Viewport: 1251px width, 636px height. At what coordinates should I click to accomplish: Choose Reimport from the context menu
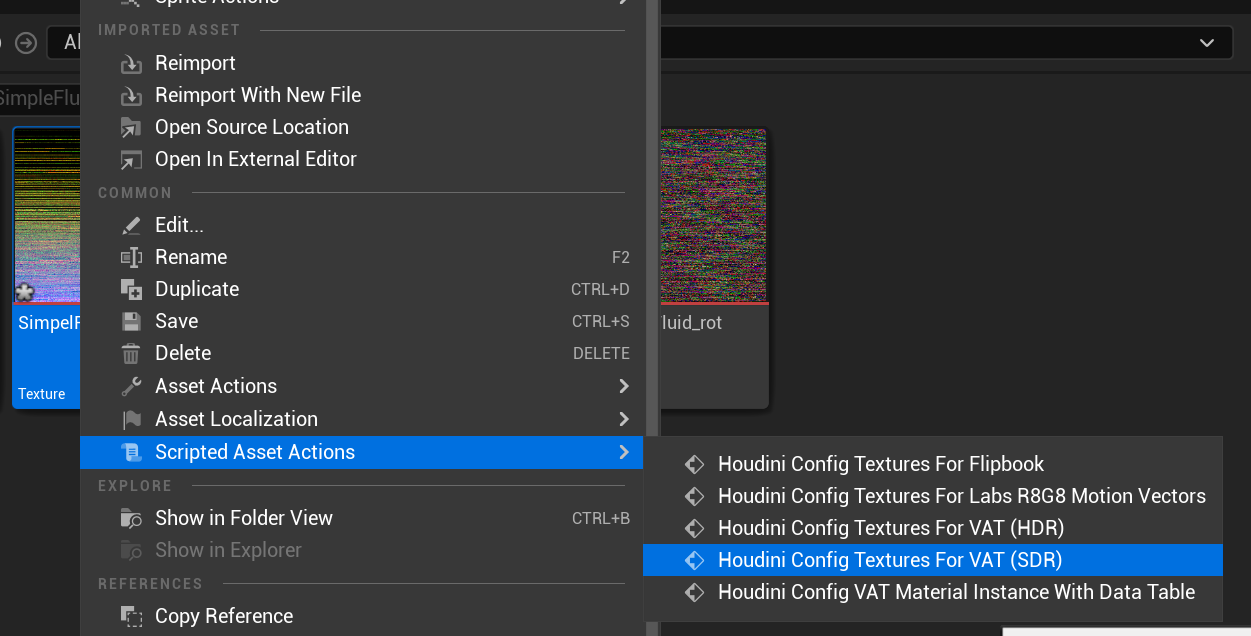362,63
